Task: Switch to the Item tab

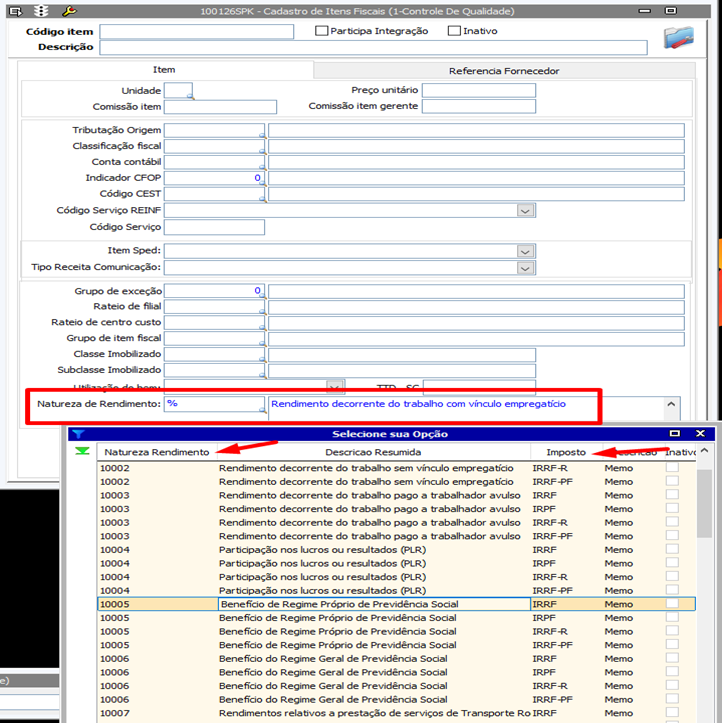Action: tap(164, 70)
